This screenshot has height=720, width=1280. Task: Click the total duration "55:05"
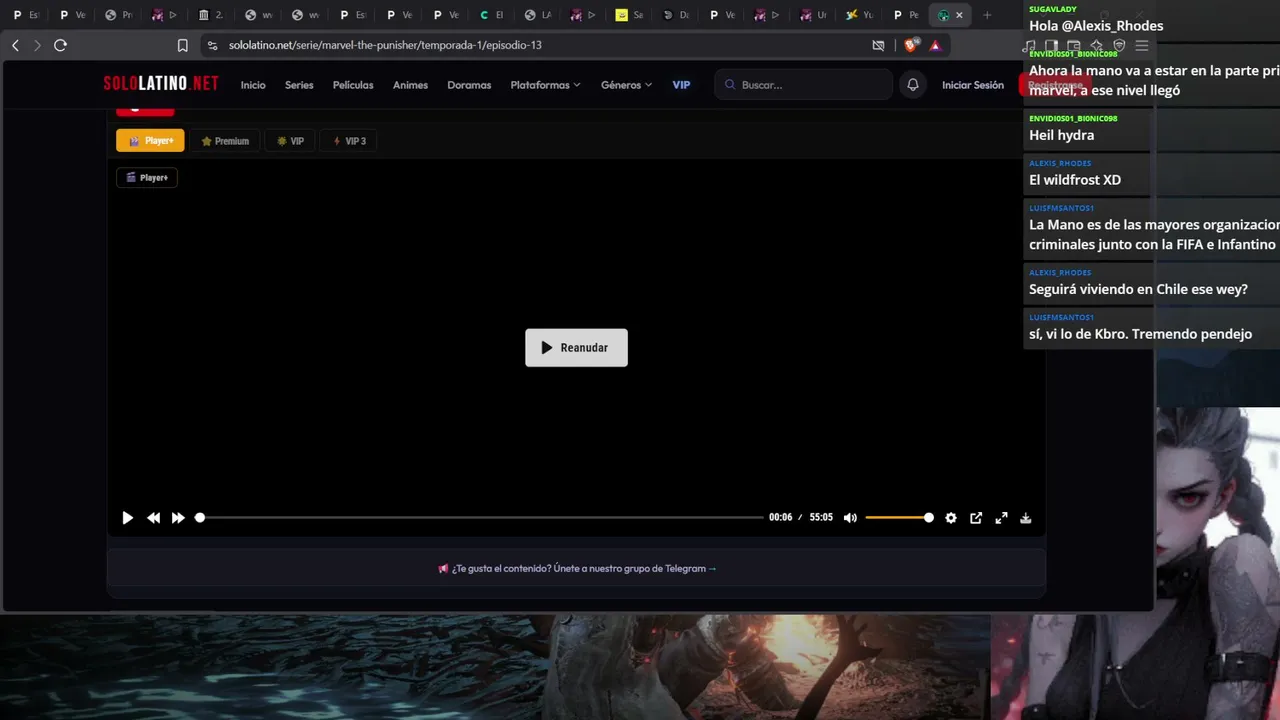pos(821,518)
